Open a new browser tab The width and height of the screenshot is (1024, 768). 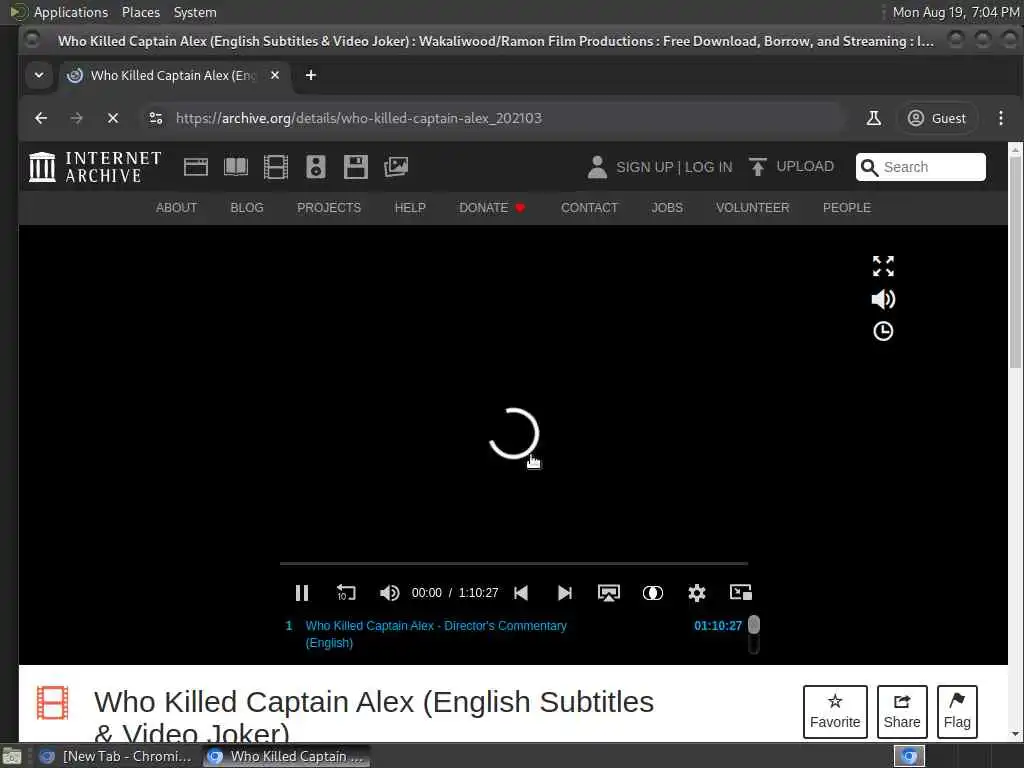311,75
